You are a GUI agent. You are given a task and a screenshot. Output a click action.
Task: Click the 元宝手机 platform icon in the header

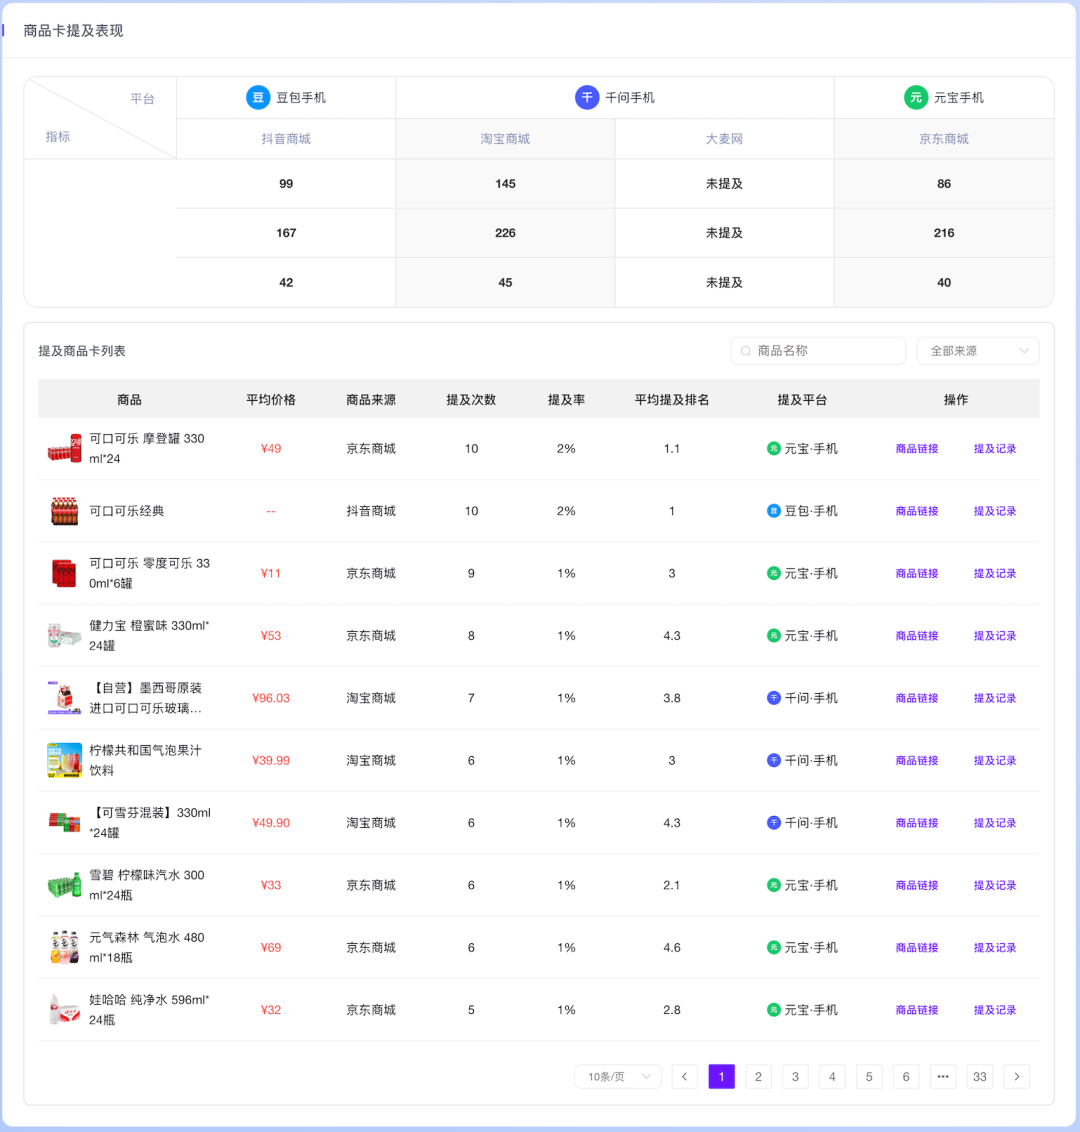click(916, 97)
